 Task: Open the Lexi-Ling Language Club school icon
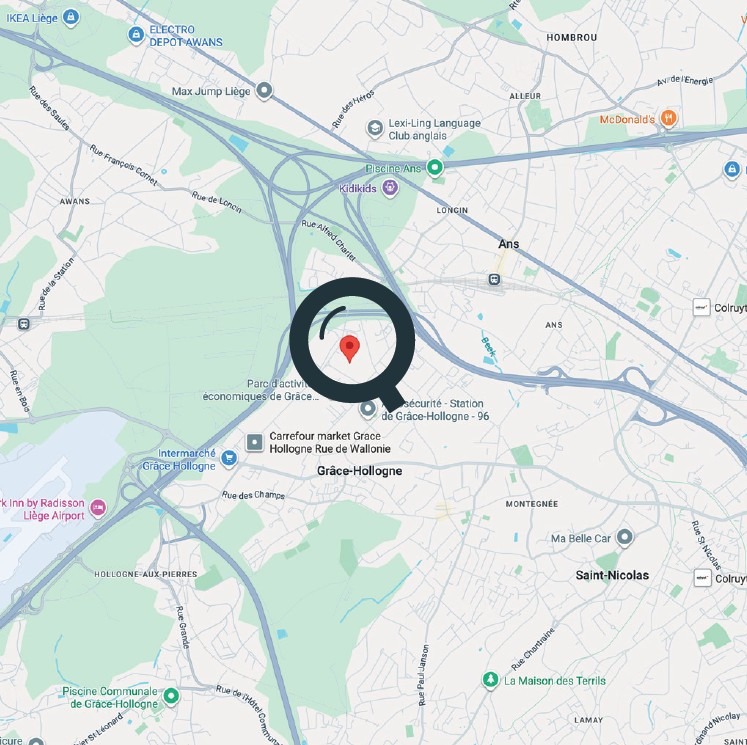click(375, 129)
